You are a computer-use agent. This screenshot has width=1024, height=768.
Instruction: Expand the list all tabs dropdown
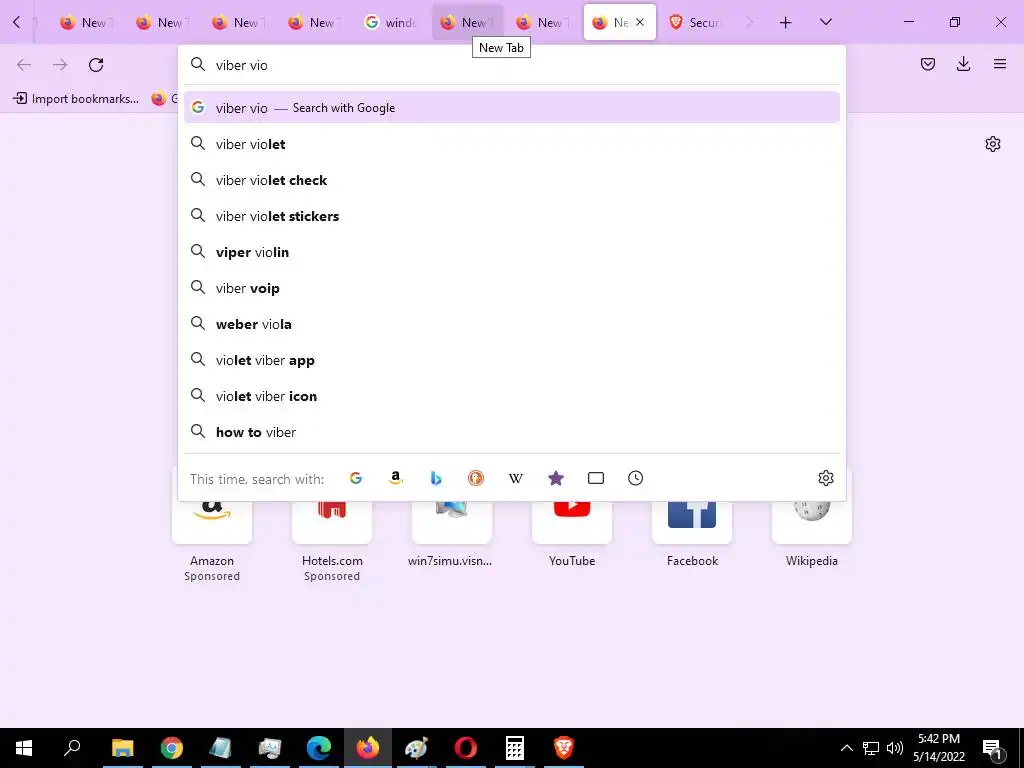click(825, 22)
